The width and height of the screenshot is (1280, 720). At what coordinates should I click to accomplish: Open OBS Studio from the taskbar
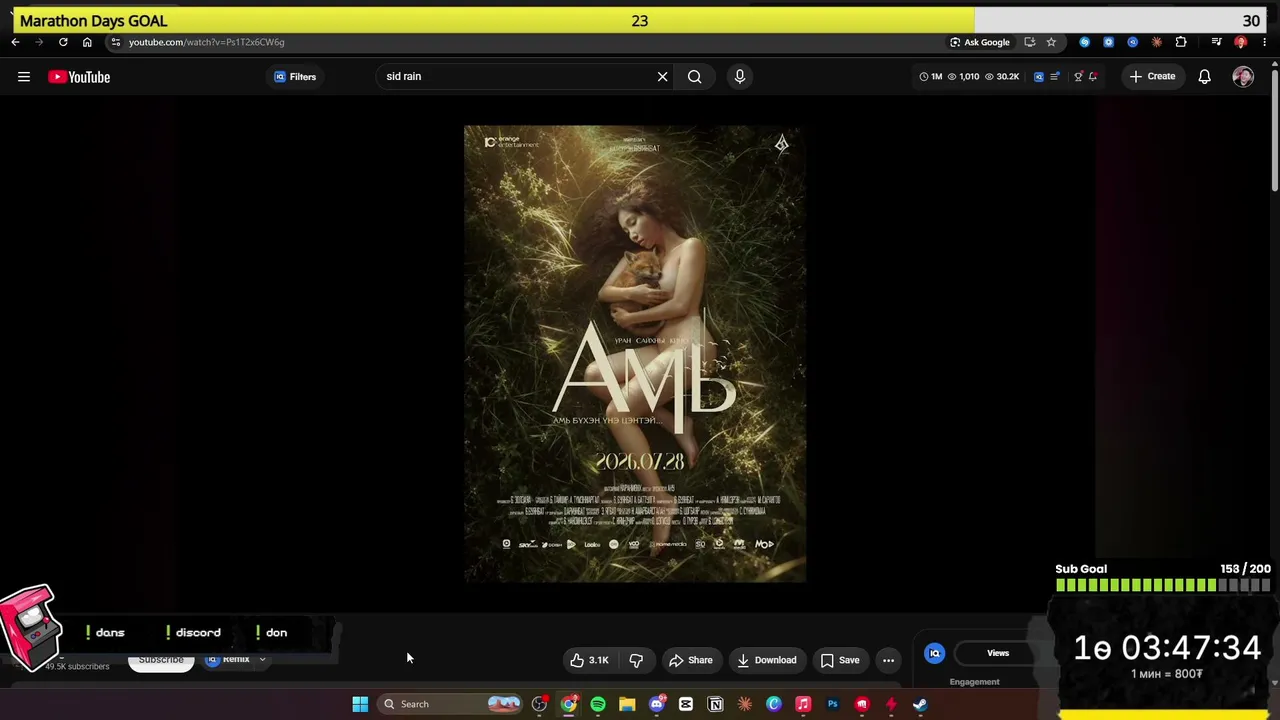pos(539,704)
